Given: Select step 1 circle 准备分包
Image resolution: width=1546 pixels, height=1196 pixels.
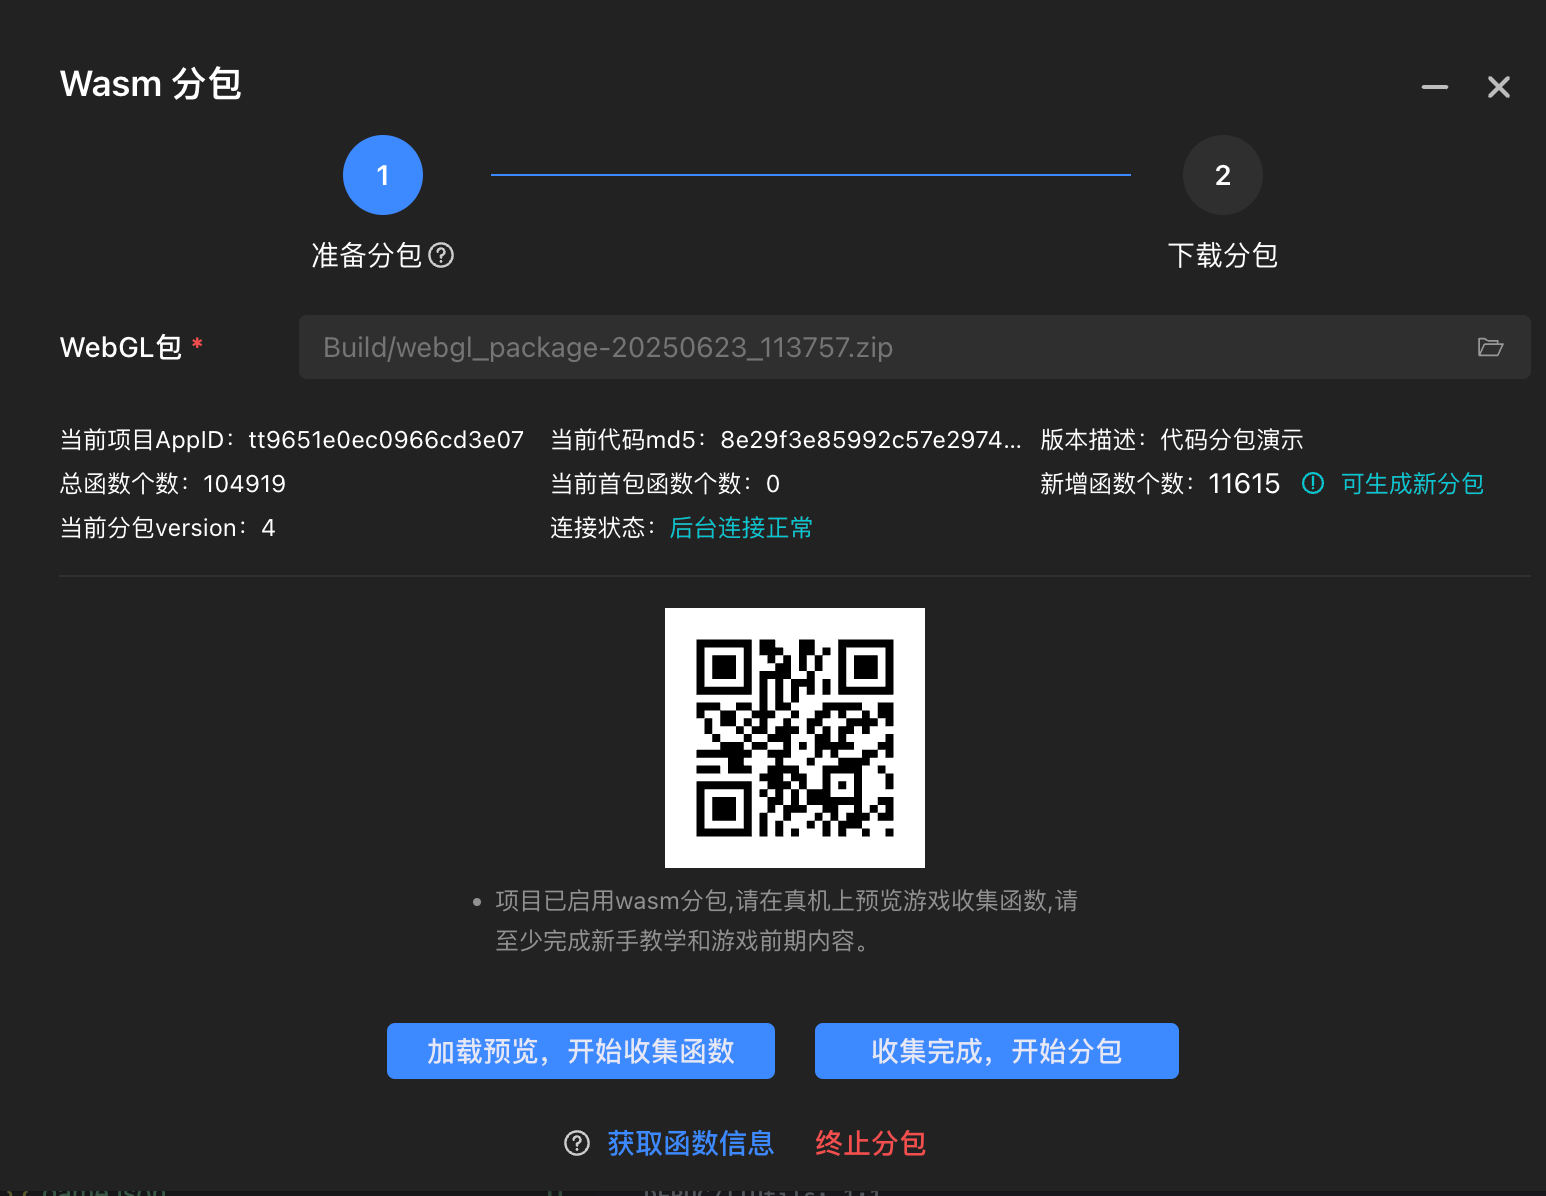Looking at the screenshot, I should pyautogui.click(x=383, y=175).
